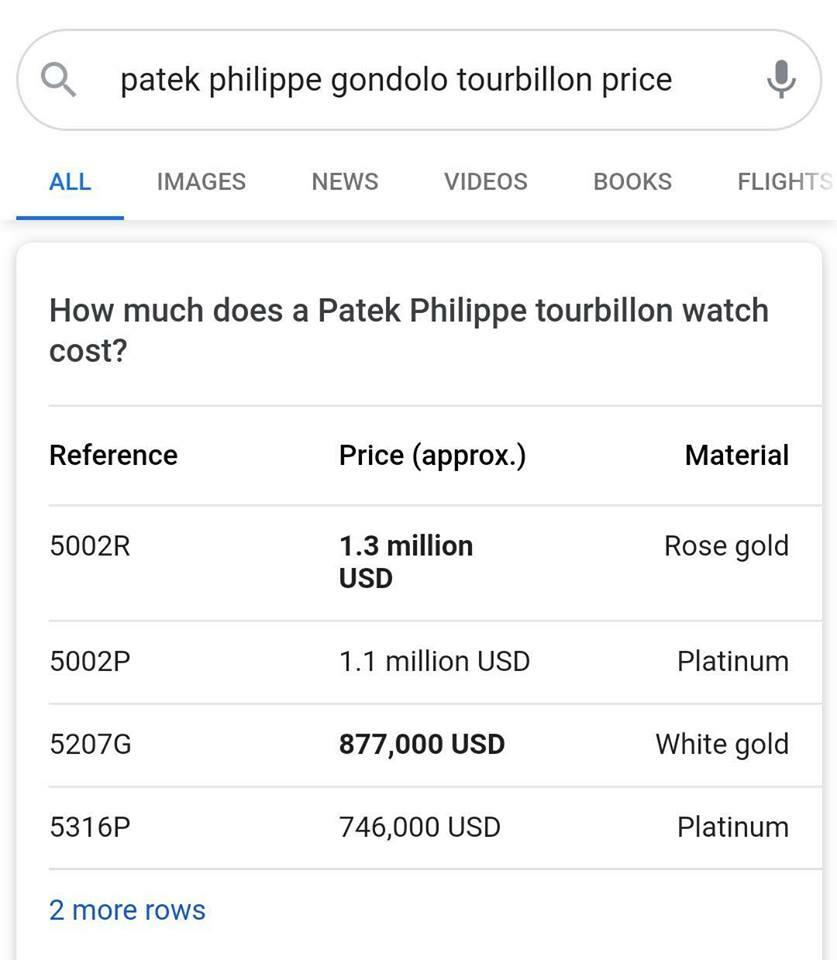
Task: Select the ALL results tab
Action: (x=70, y=182)
